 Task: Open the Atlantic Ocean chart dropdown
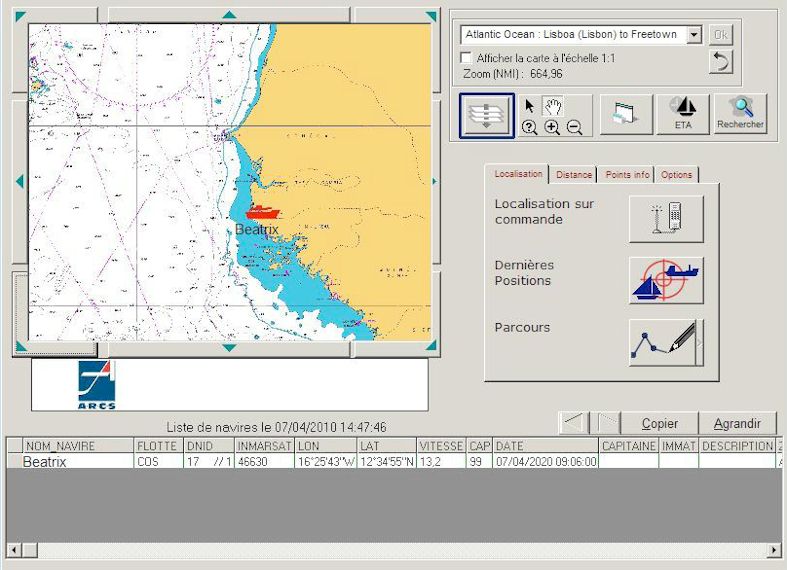(x=694, y=35)
